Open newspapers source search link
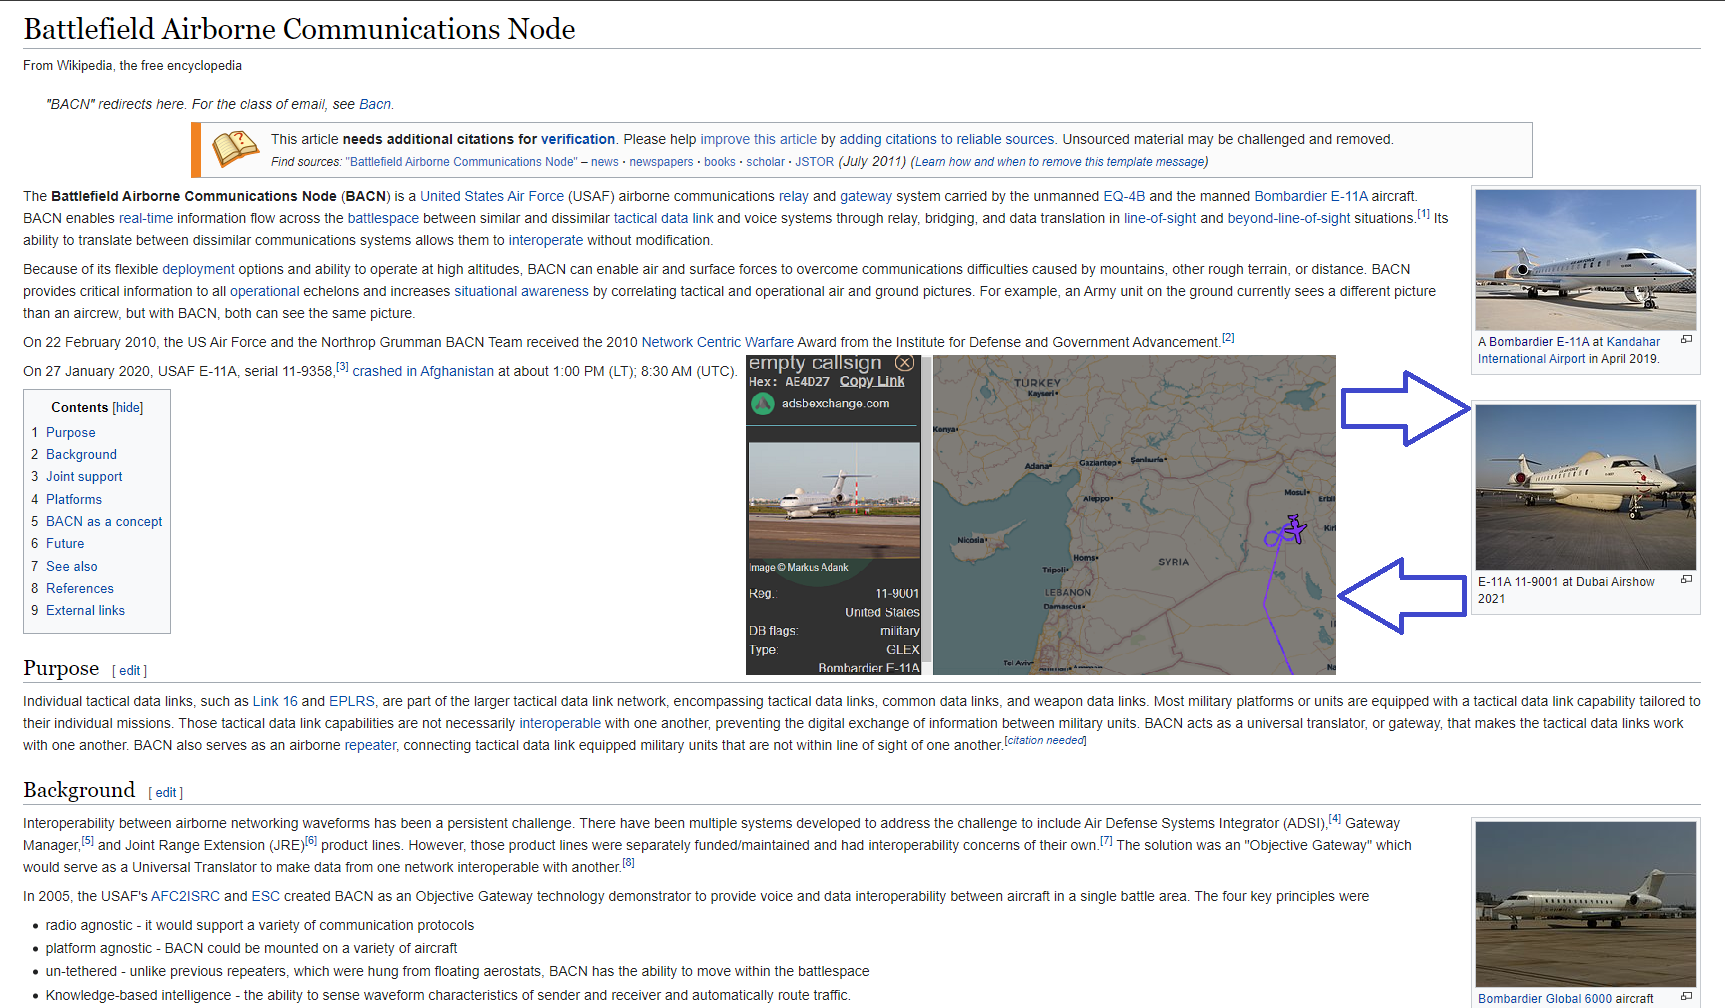Viewport: 1725px width, 1008px height. pyautogui.click(x=661, y=162)
